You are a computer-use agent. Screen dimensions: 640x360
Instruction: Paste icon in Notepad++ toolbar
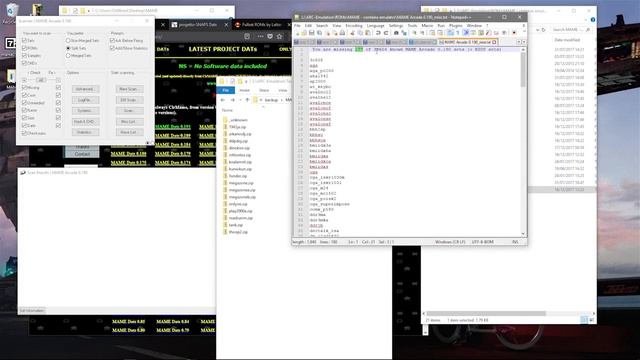pos(368,33)
